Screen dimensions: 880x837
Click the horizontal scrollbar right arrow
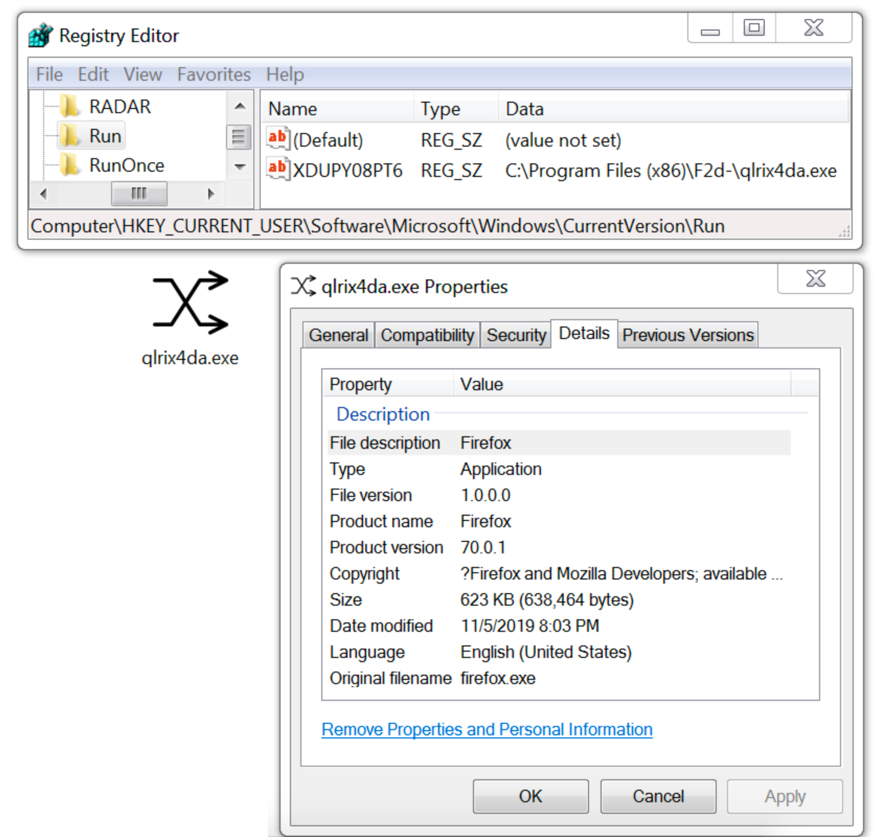(211, 193)
